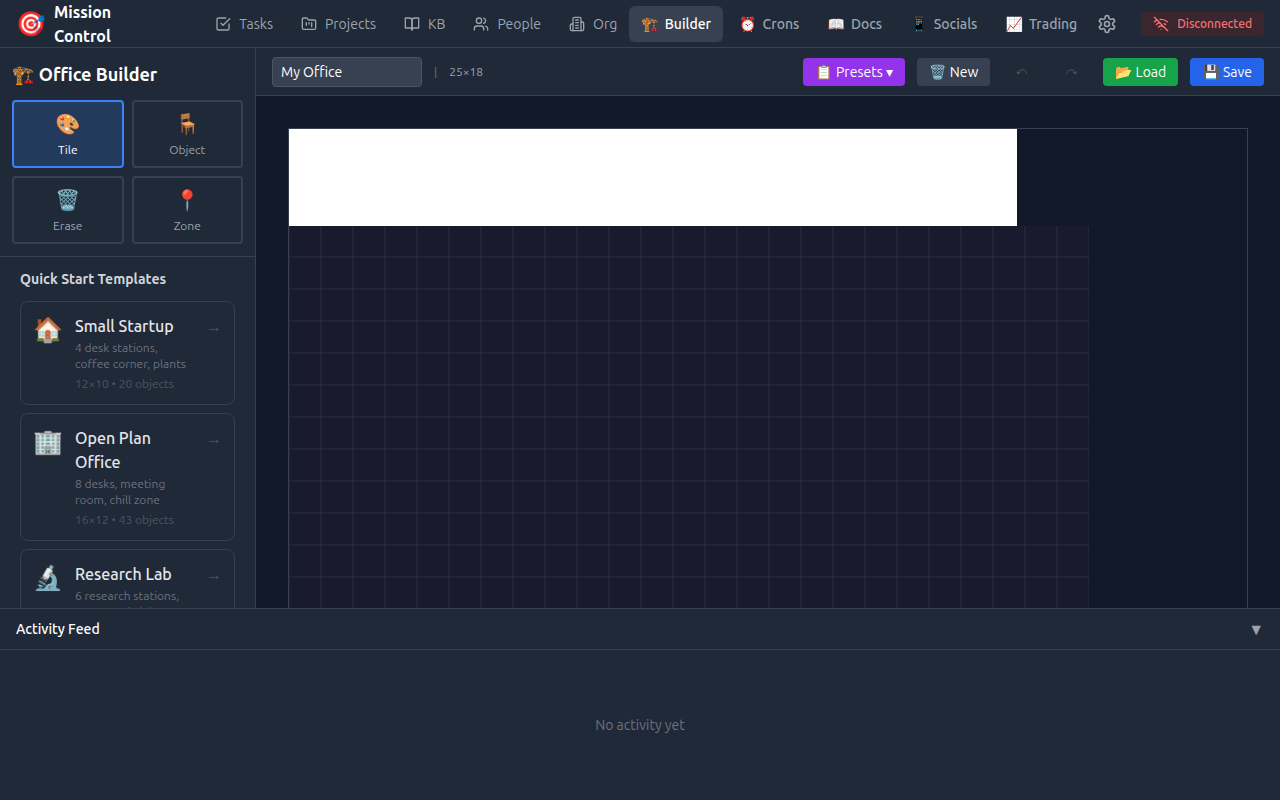This screenshot has height=800, width=1280.
Task: Collapse the Activity Feed panel
Action: (1256, 629)
